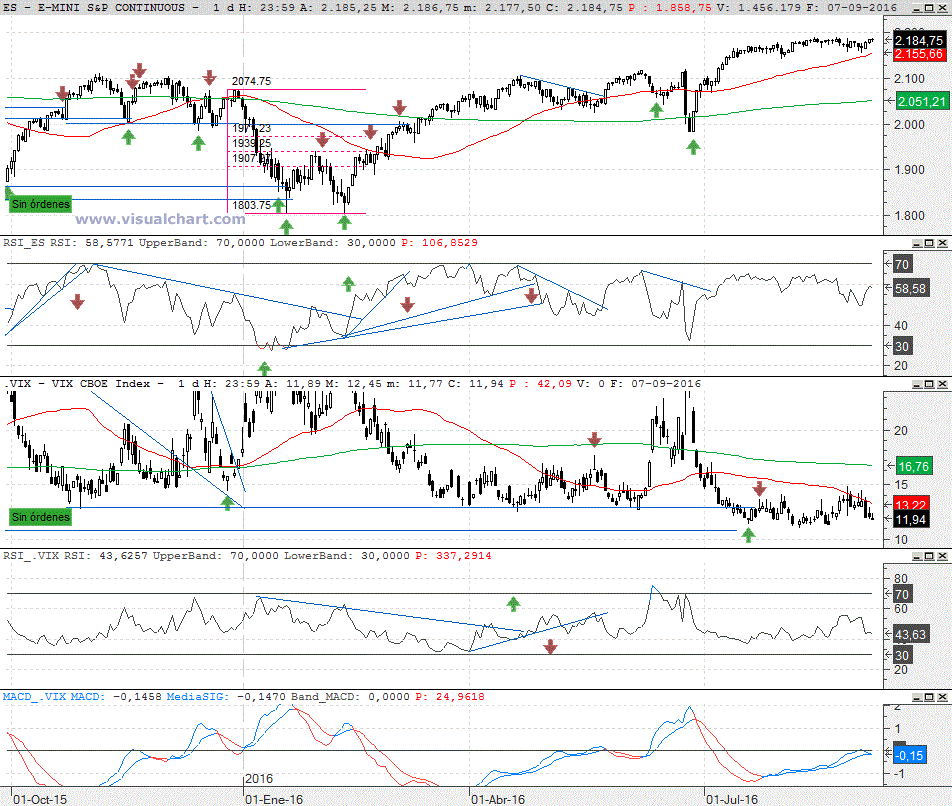Click the RSI_ES lower band 30 tag
This screenshot has height=806, width=952.
902,347
